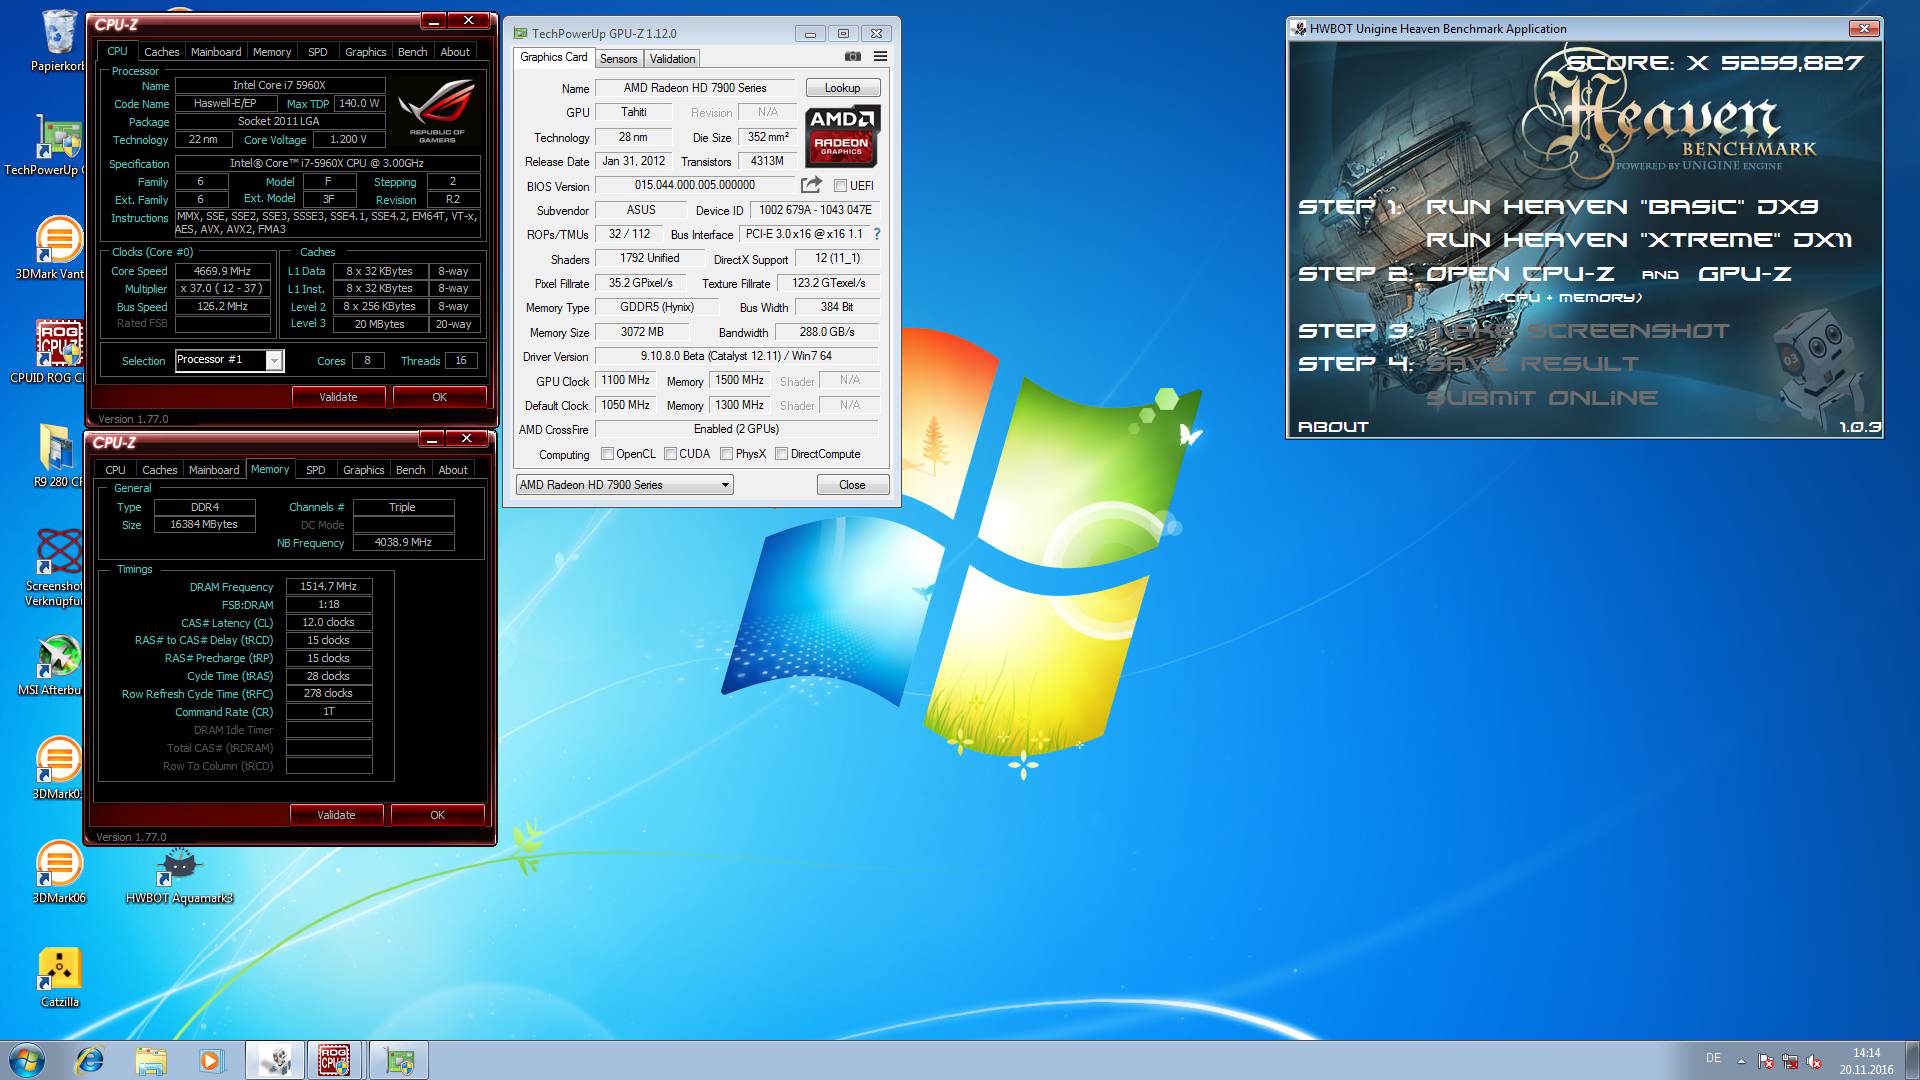Open the Processor #1 selection dropdown
The width and height of the screenshot is (1920, 1080).
(x=229, y=360)
